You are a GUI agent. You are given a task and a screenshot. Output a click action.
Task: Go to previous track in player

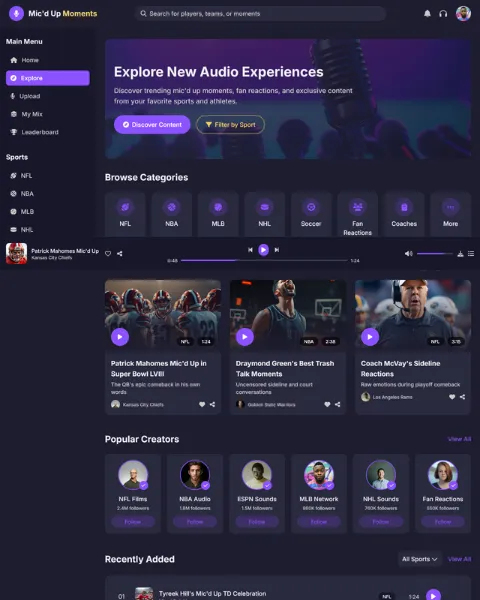[x=250, y=250]
